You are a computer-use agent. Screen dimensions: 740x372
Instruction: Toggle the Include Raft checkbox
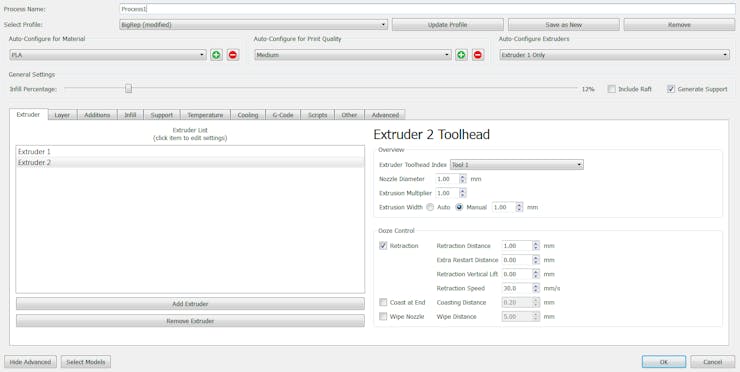(612, 89)
